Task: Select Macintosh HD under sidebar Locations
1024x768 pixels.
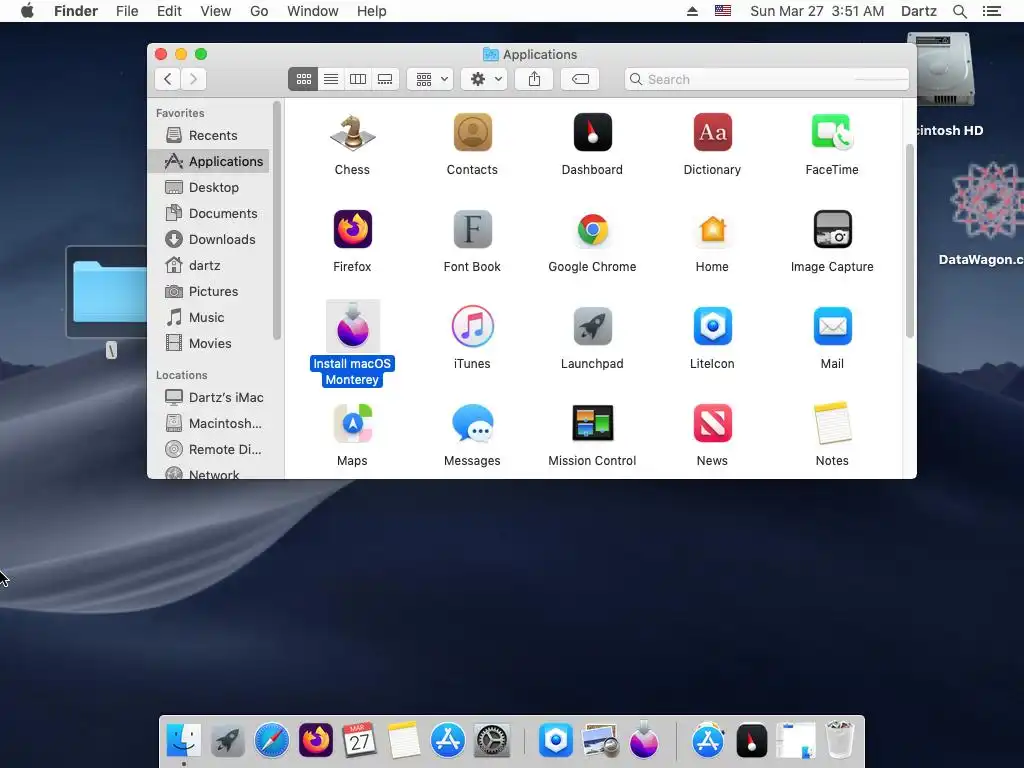Action: click(x=208, y=423)
